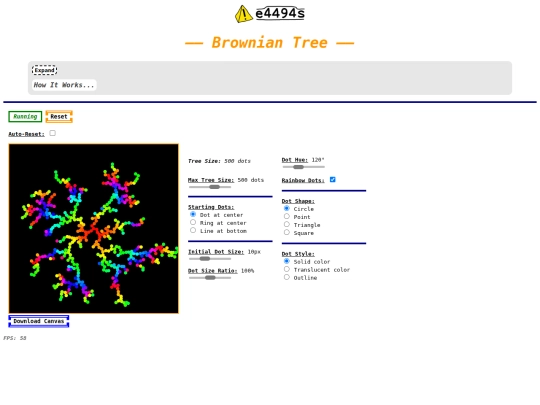Choose Point dot shape
The width and height of the screenshot is (540, 405).
287,216
